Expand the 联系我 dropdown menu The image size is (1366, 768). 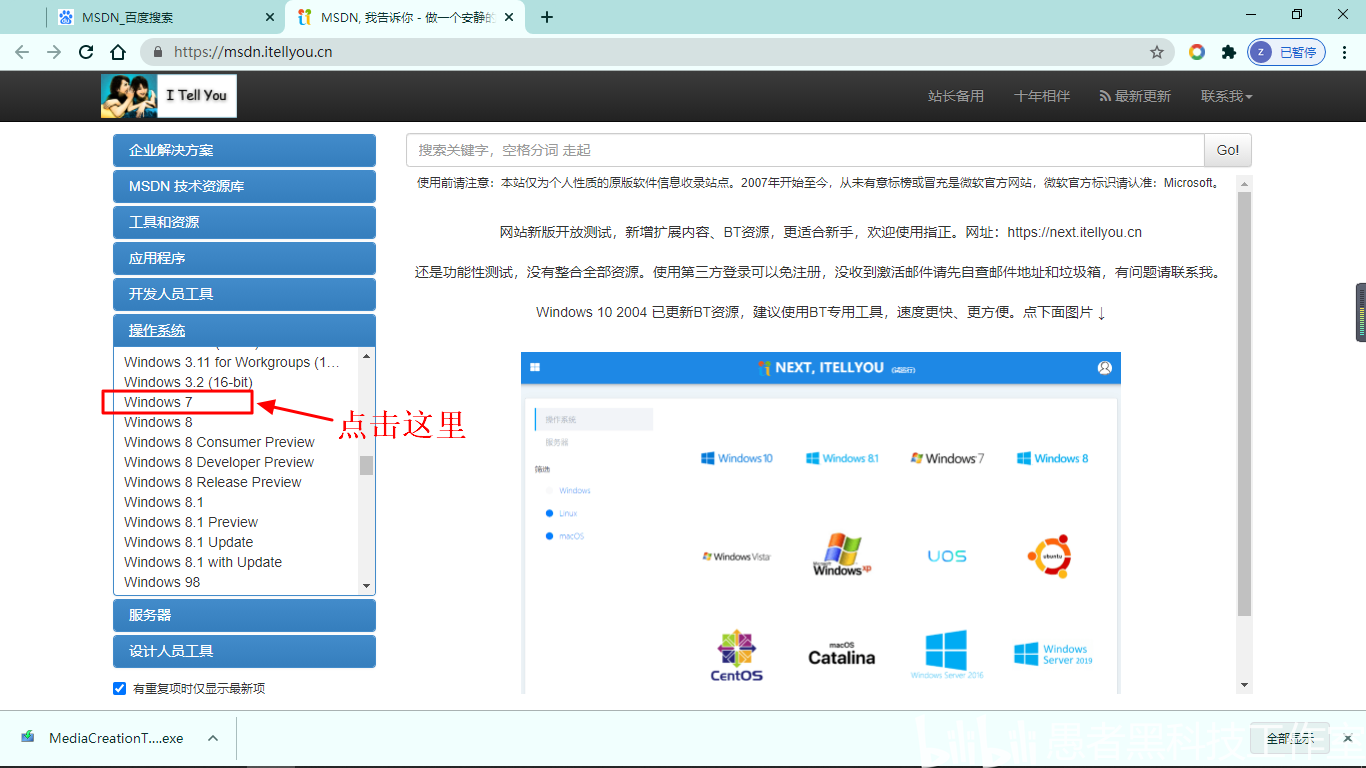1227,96
